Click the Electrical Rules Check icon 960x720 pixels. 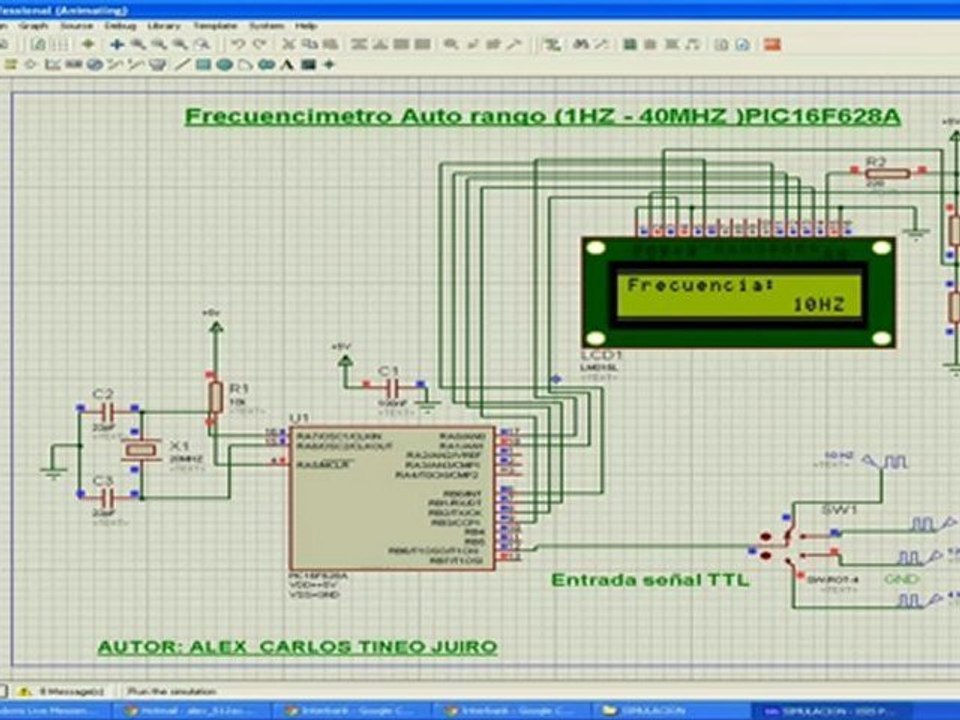(x=743, y=45)
